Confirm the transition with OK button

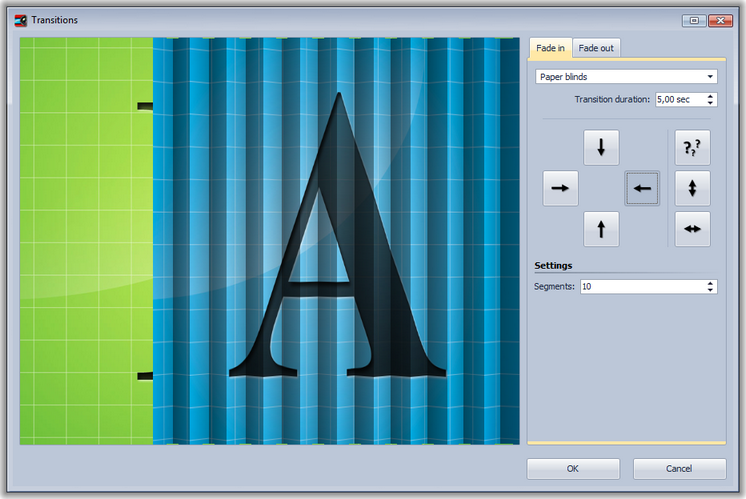573,469
